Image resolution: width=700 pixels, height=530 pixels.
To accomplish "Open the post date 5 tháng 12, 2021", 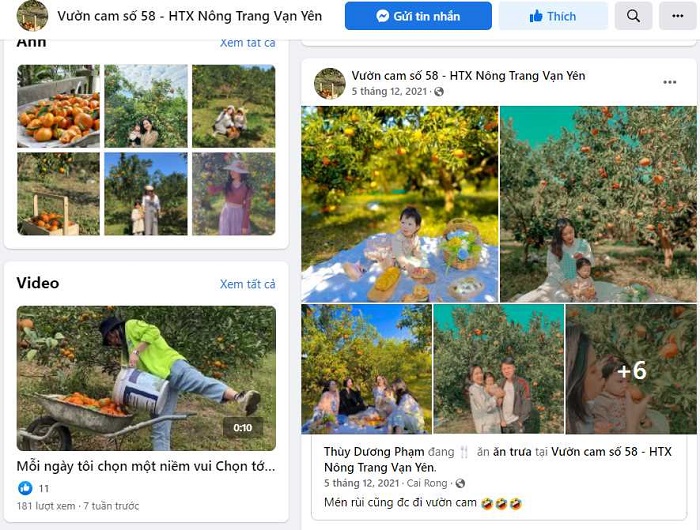I will [x=389, y=92].
